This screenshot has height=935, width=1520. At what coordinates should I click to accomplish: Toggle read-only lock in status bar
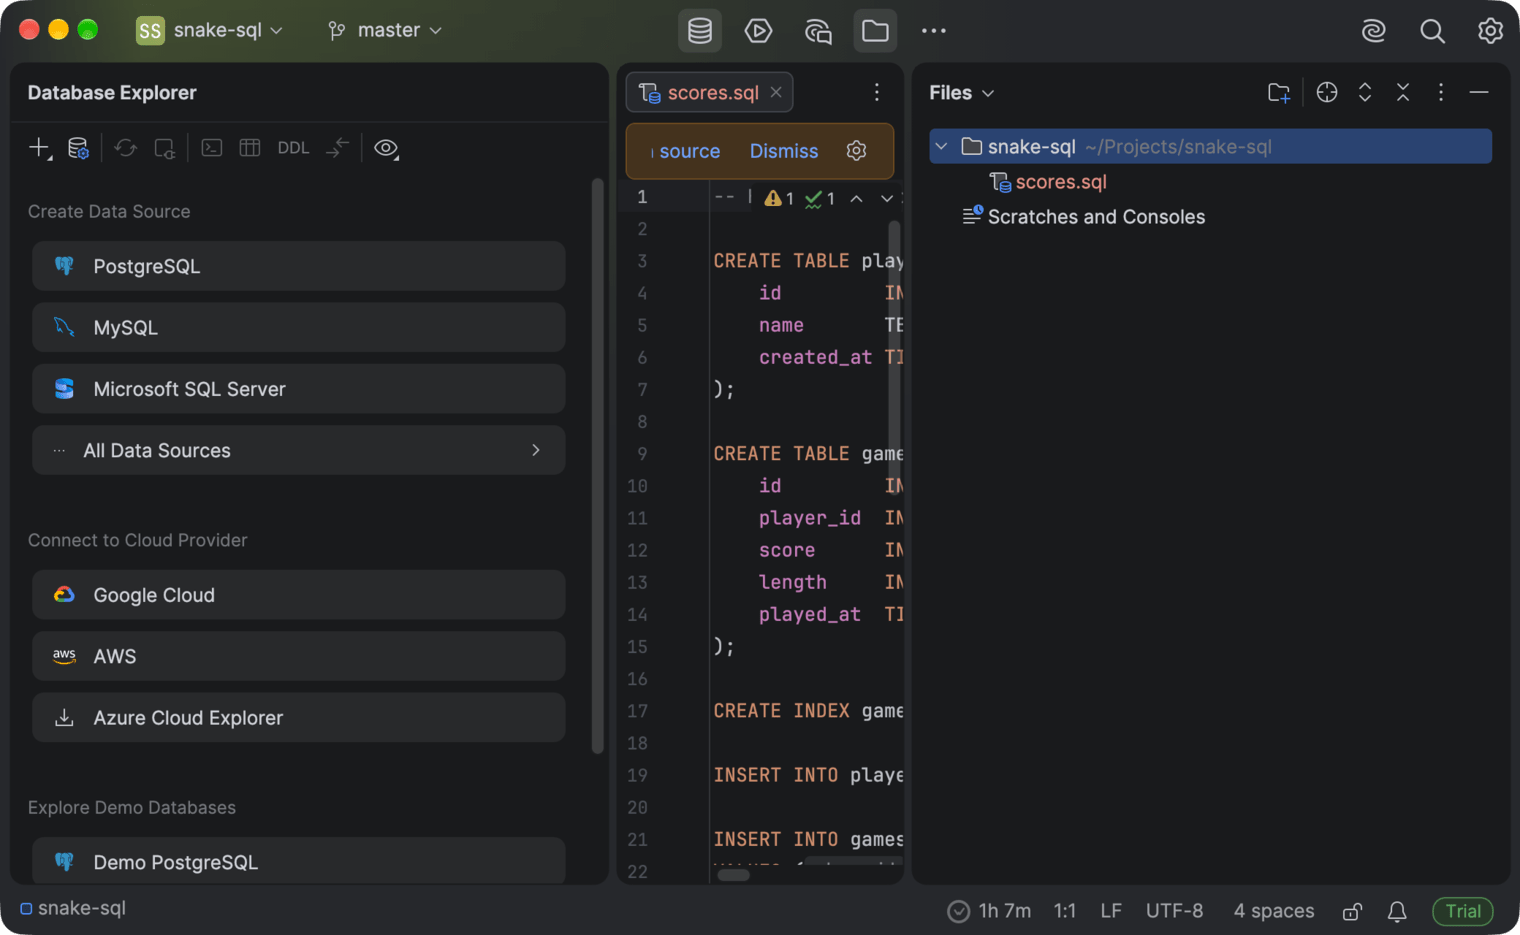point(1352,912)
